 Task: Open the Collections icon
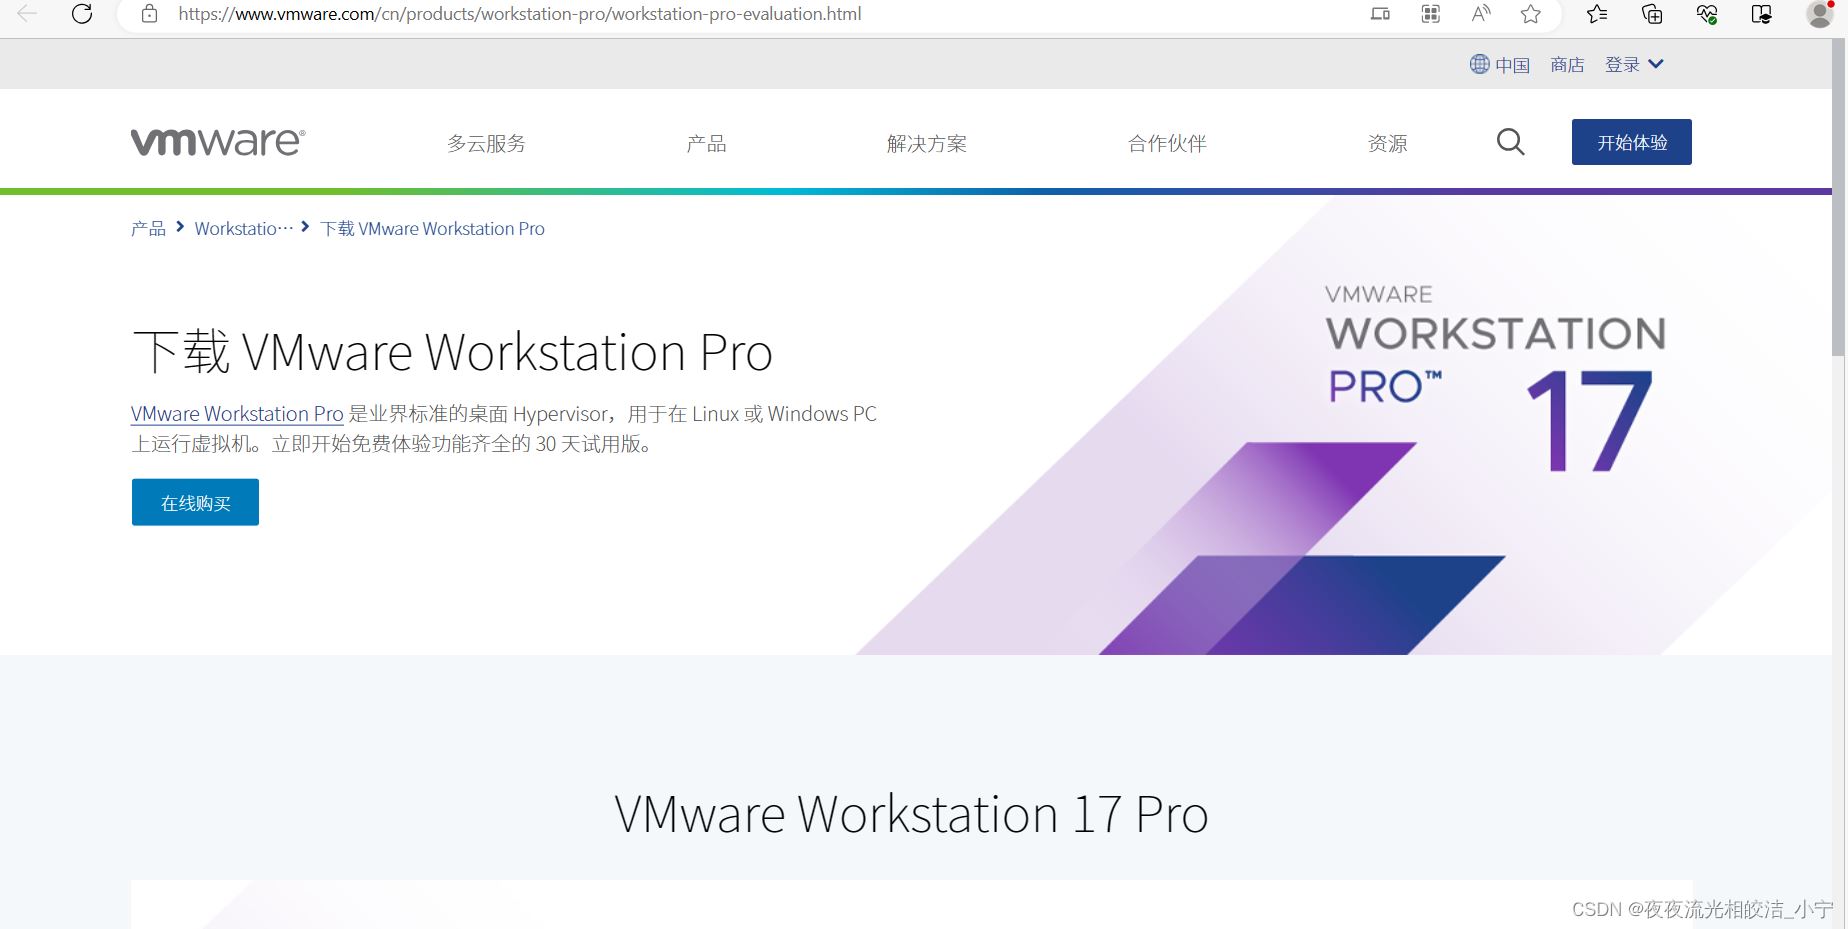click(x=1652, y=14)
